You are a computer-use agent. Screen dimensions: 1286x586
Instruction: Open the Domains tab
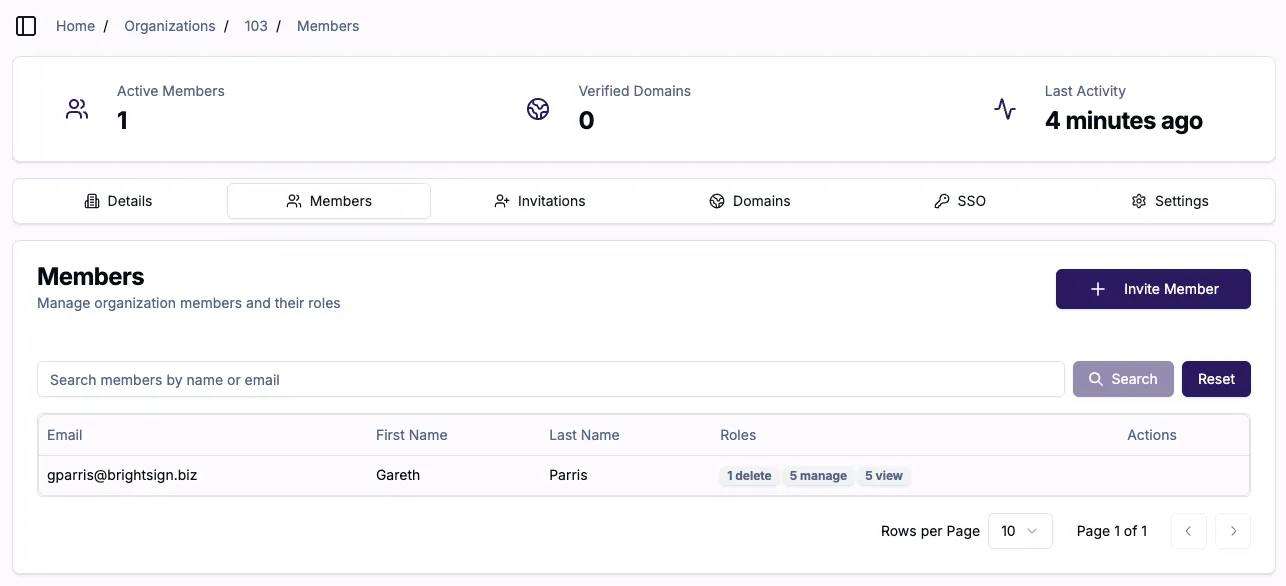[x=750, y=201]
